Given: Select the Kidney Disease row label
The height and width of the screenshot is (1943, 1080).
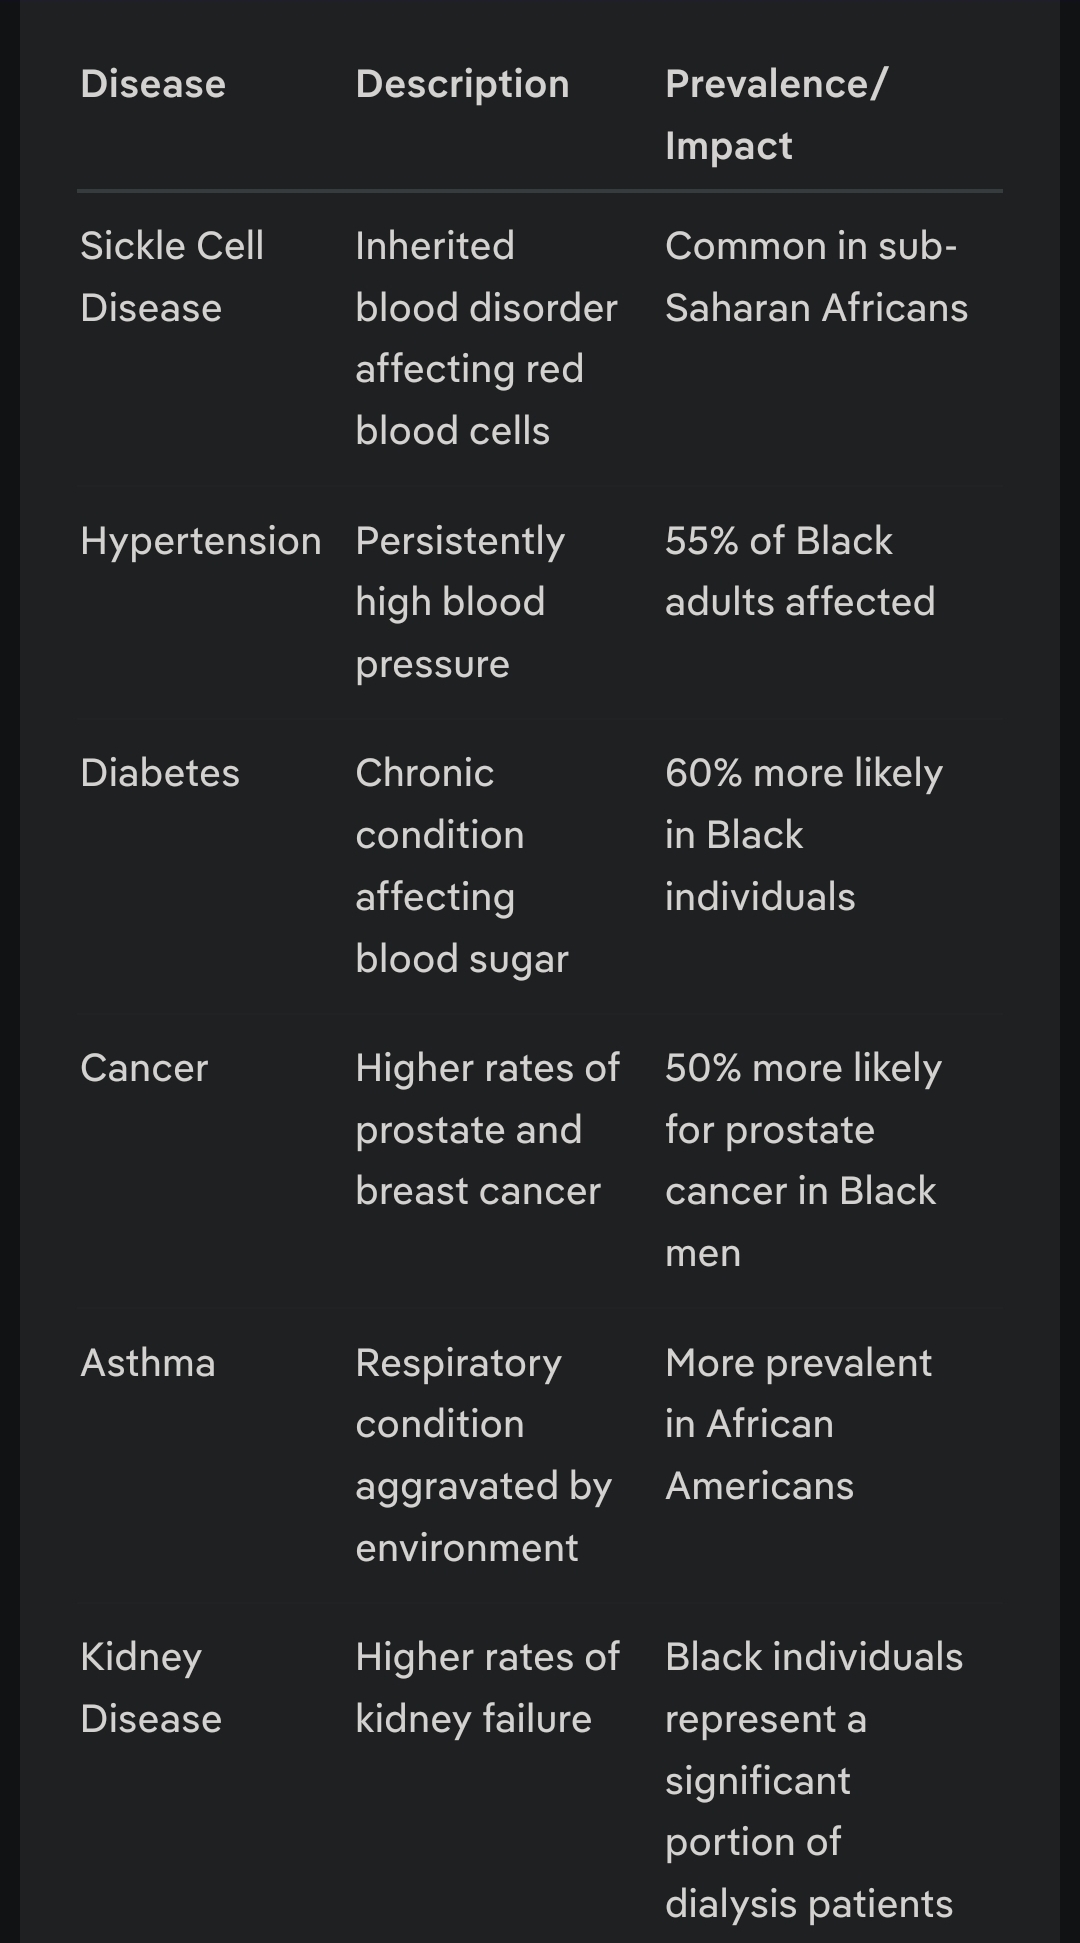Looking at the screenshot, I should [151, 1688].
